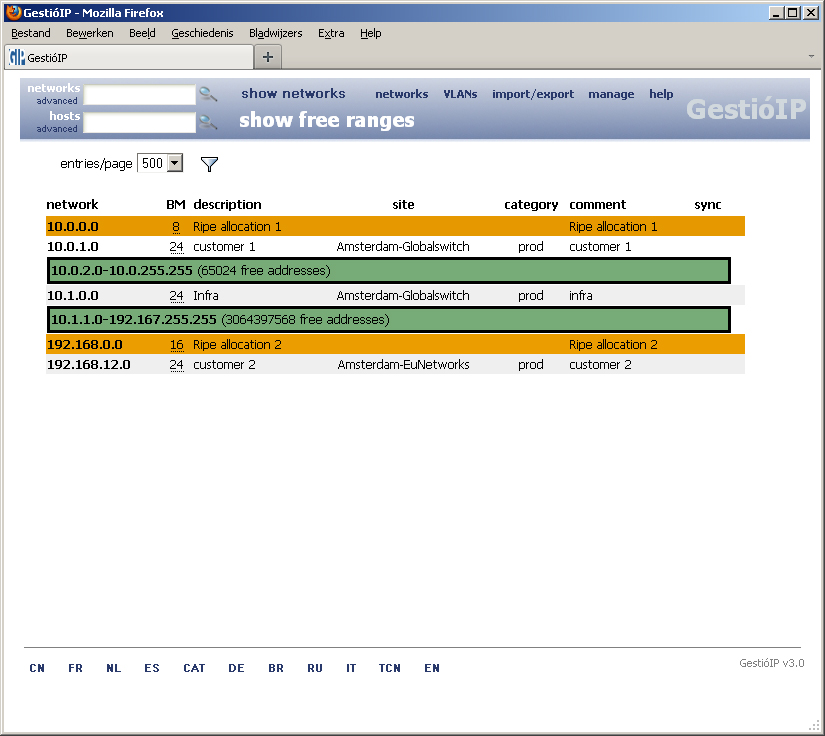Switch language to TCN
825x736 pixels.
click(389, 668)
